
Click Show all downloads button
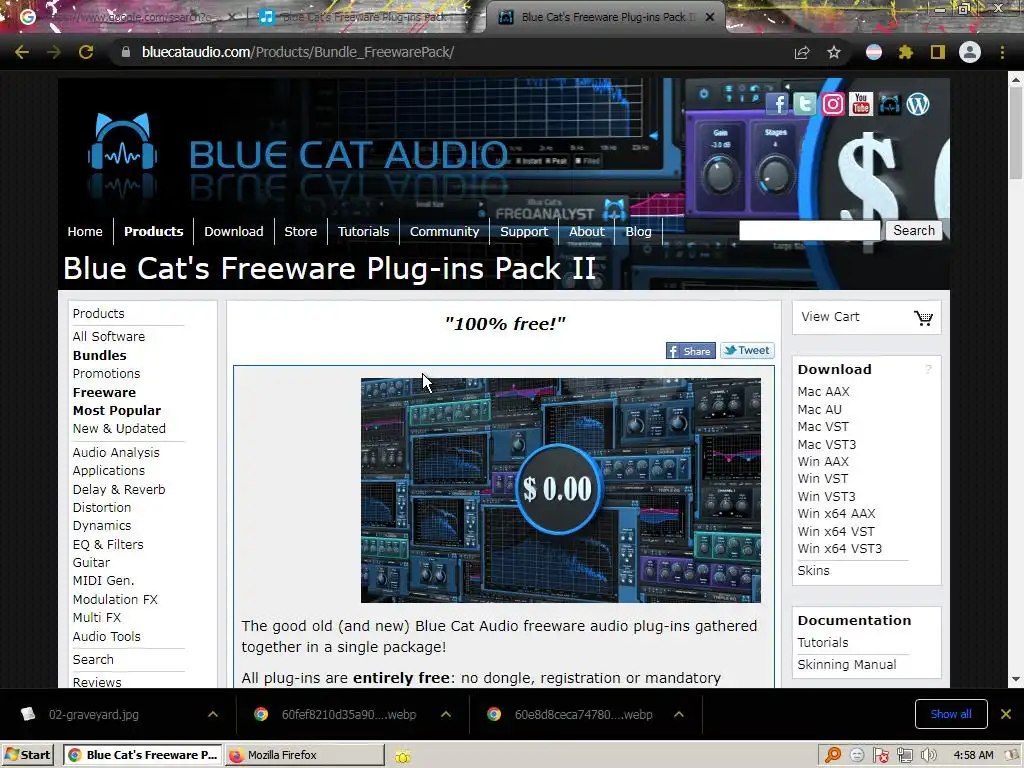[951, 714]
